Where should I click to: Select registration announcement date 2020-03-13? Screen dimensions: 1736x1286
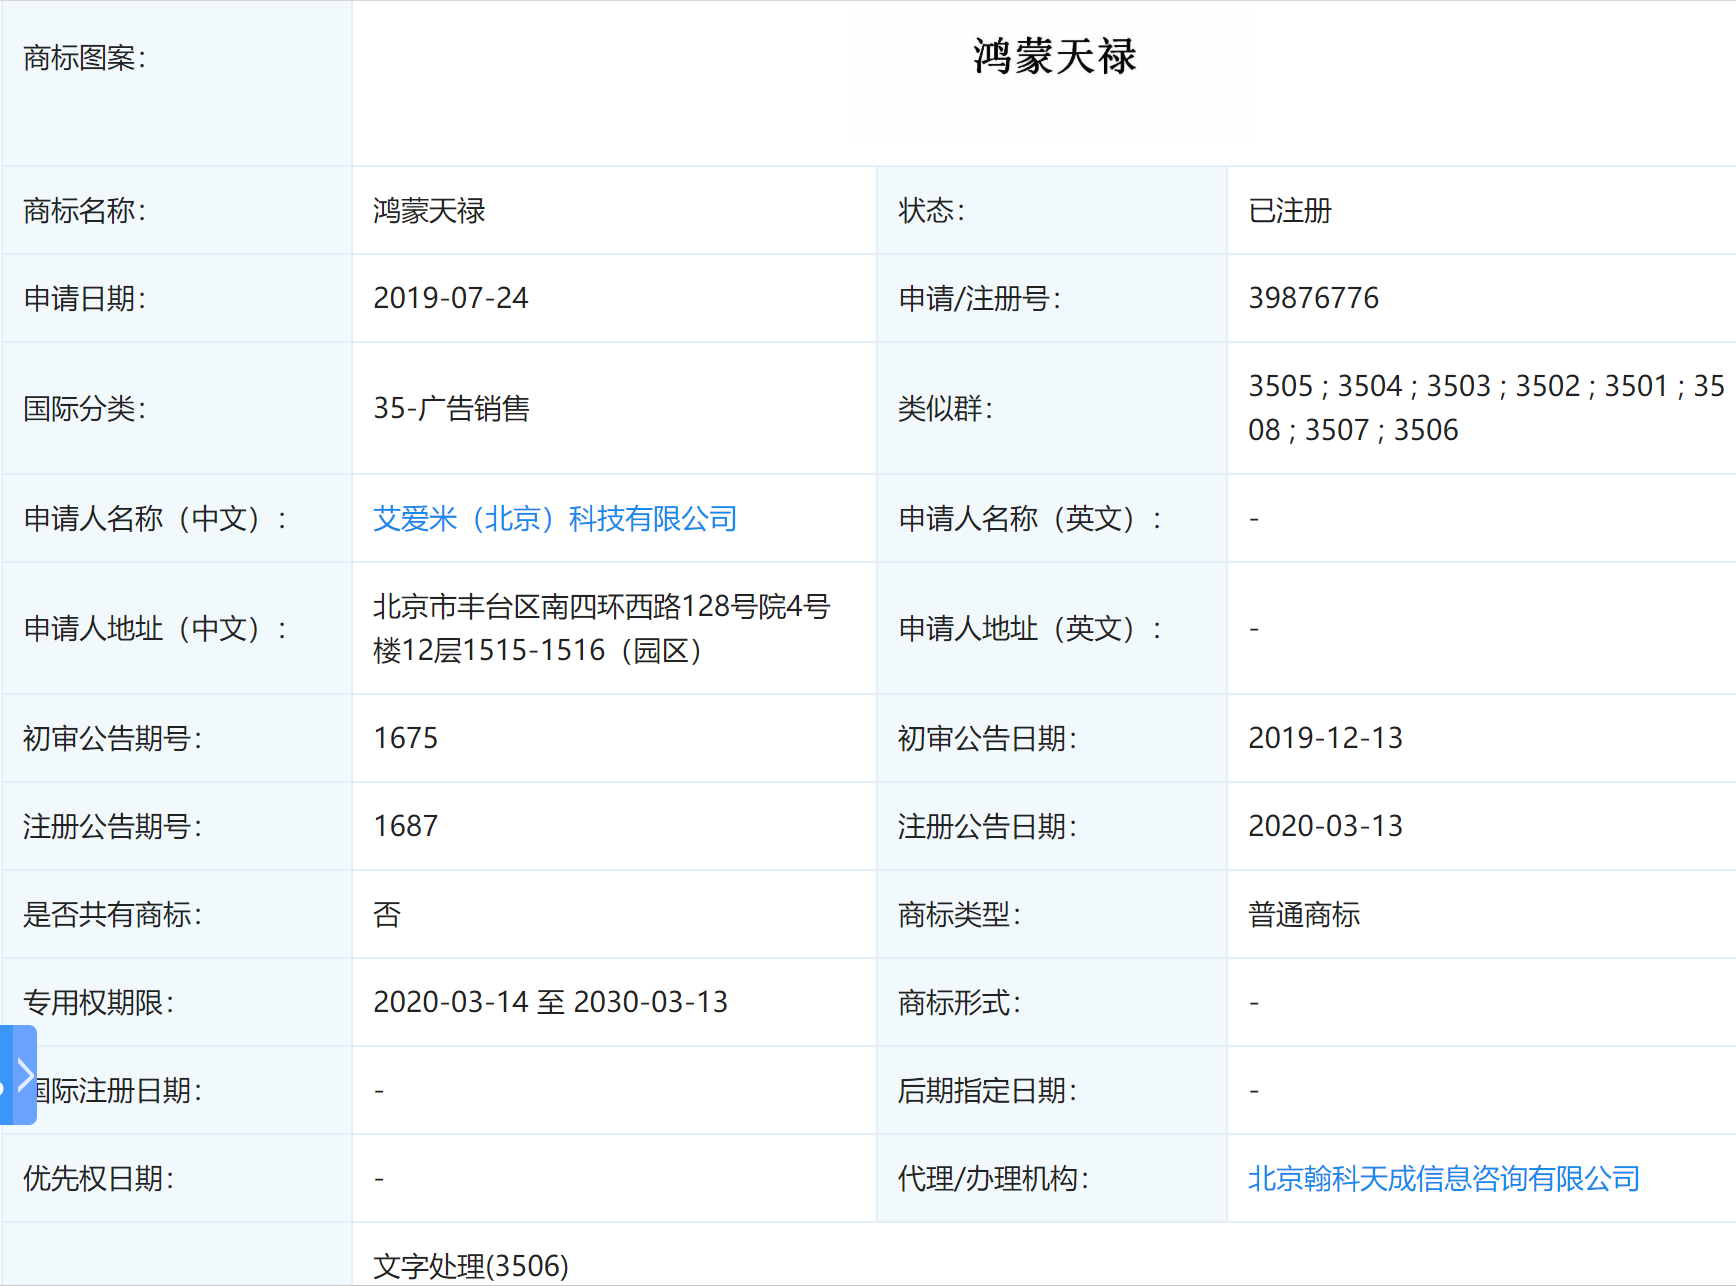pos(1325,826)
